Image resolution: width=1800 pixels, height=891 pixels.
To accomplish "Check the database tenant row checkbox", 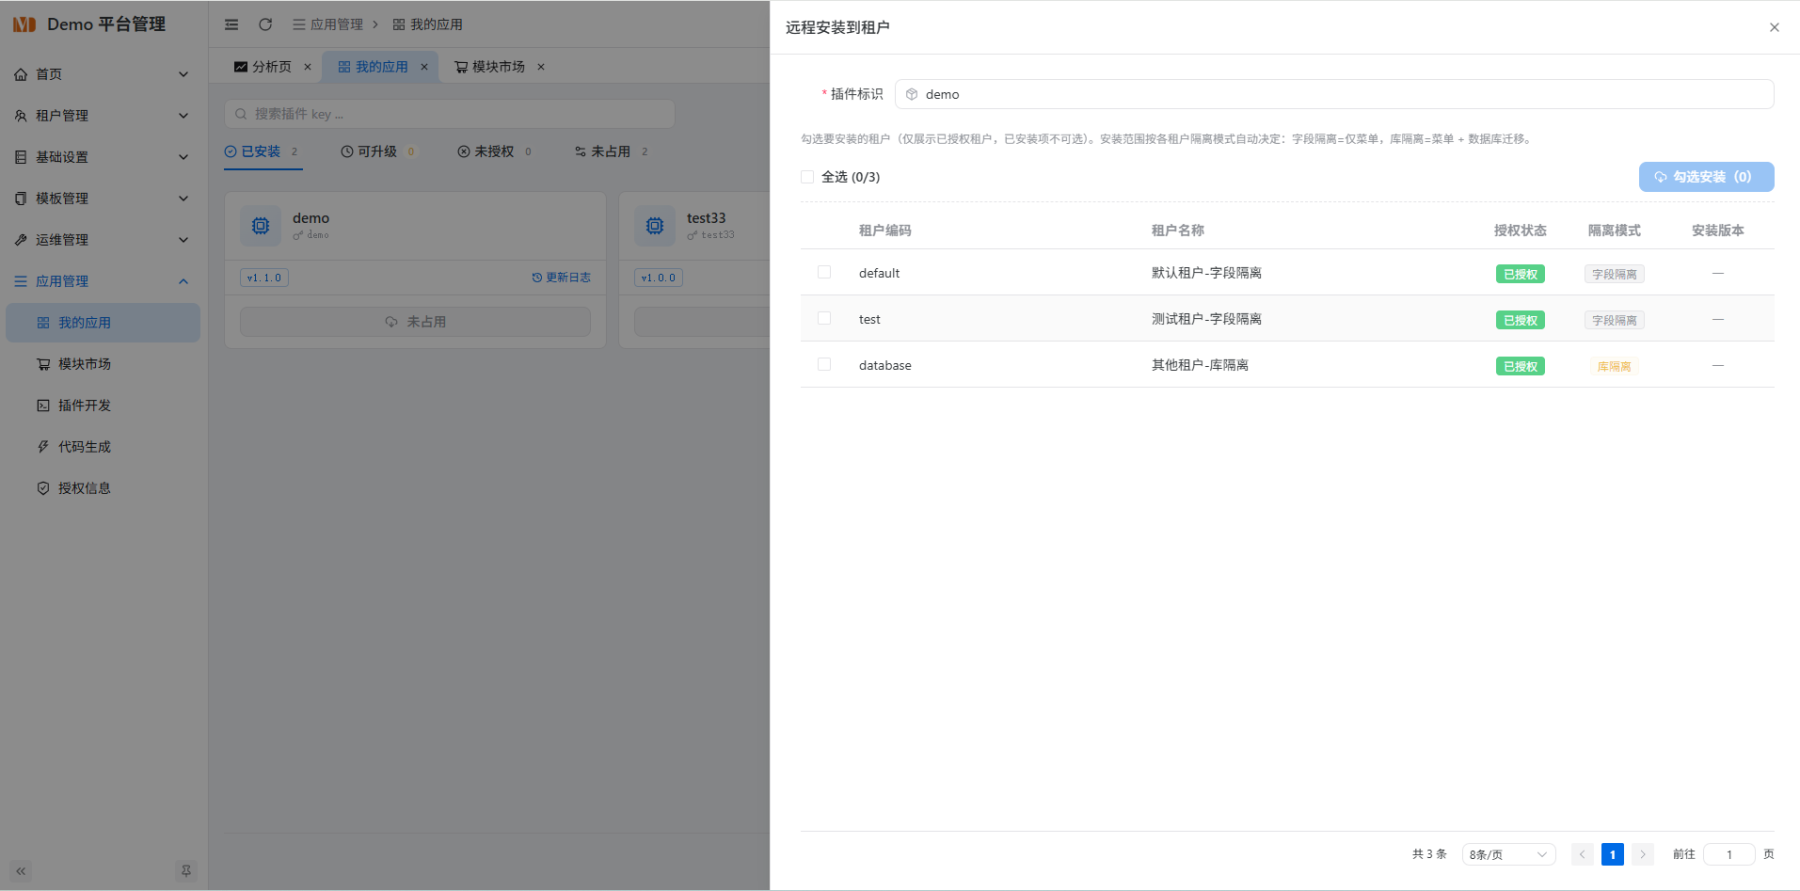I will [x=824, y=364].
